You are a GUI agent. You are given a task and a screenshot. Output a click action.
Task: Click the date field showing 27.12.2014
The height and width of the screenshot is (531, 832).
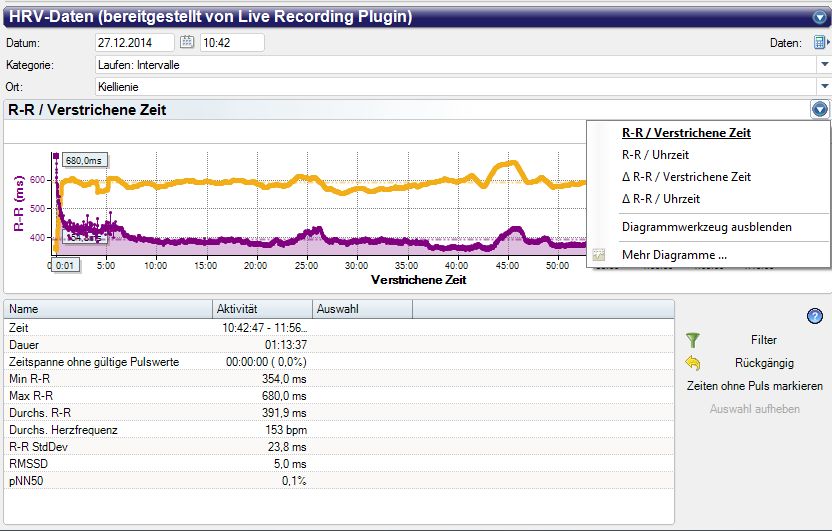pos(135,42)
